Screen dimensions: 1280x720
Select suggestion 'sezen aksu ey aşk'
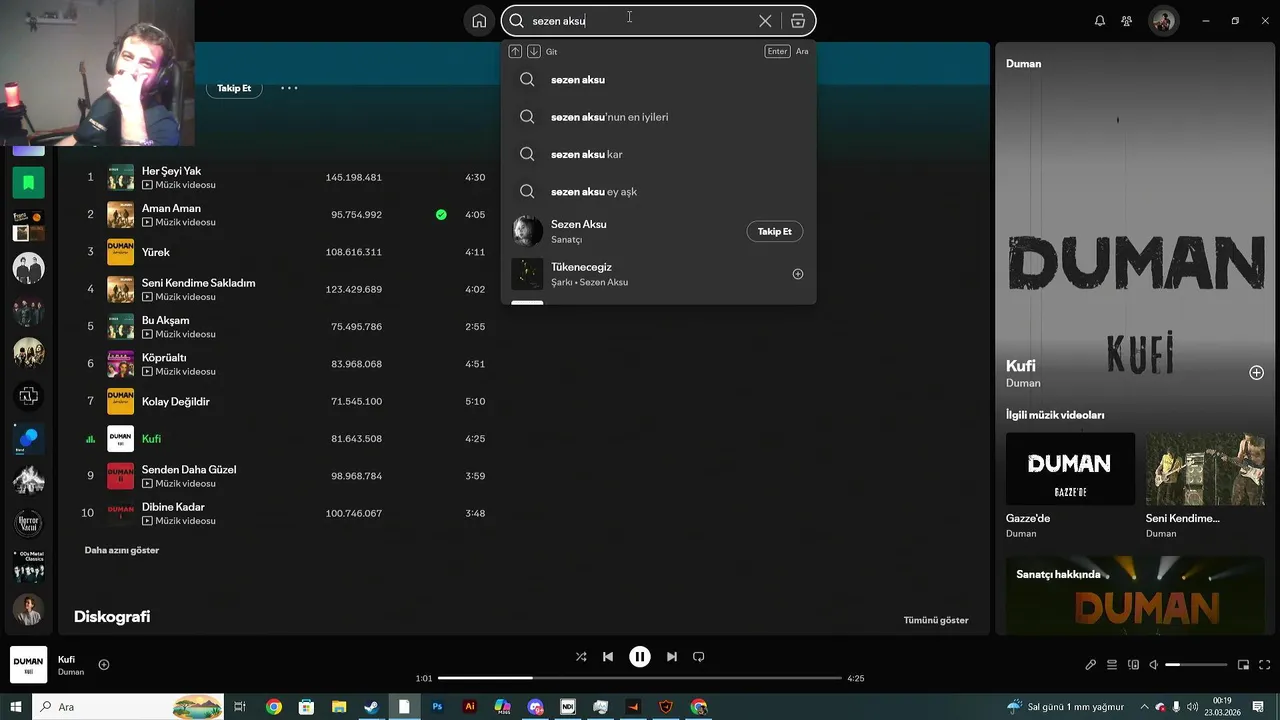(658, 191)
